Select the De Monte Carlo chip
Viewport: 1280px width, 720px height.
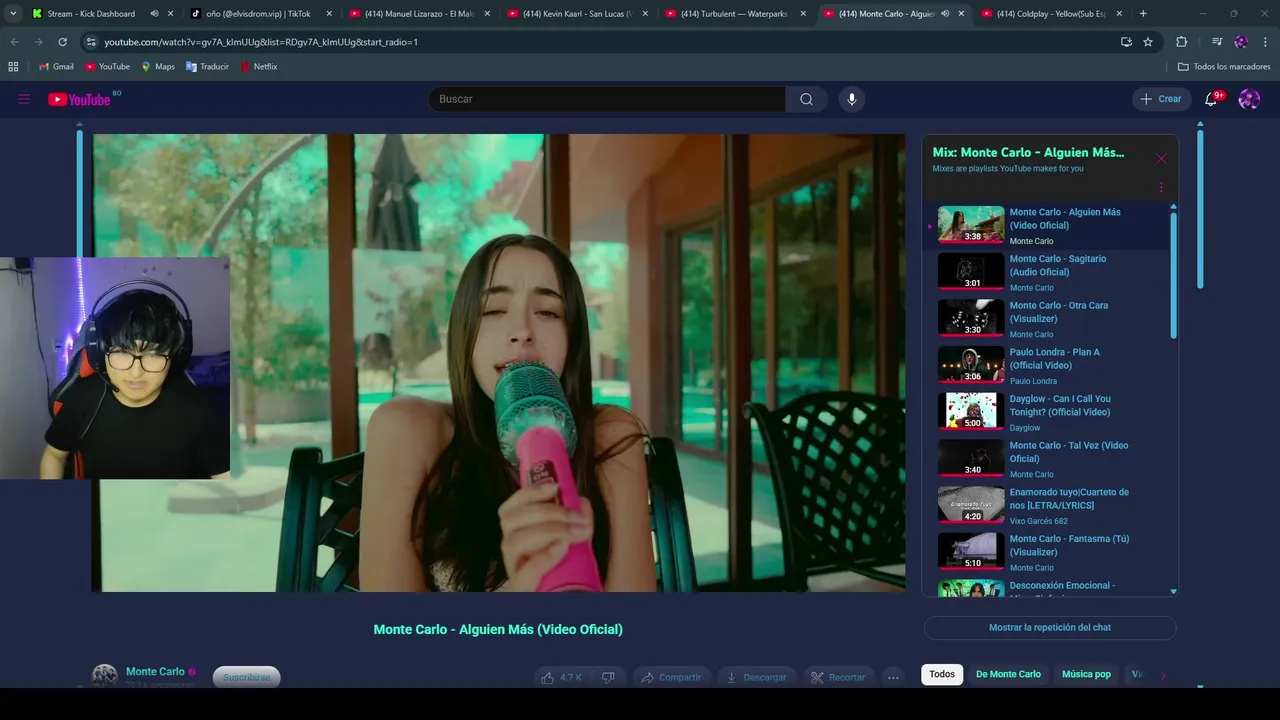[1008, 674]
